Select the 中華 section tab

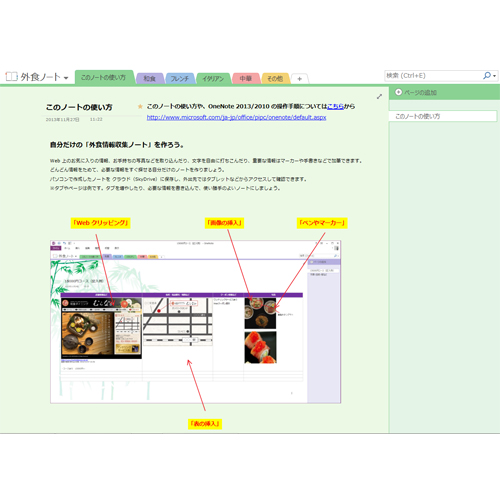tap(246, 79)
